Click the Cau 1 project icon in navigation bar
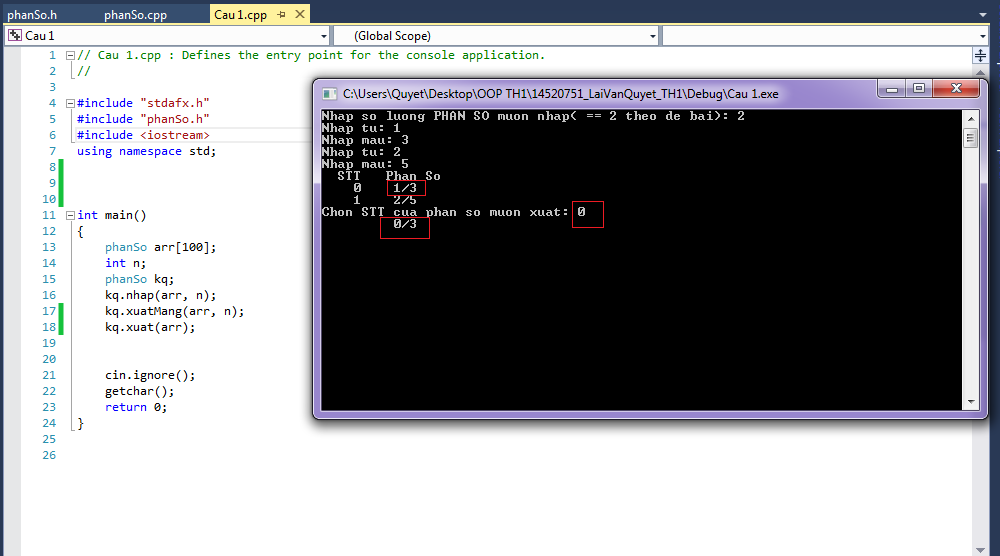This screenshot has width=1000, height=556. (14, 36)
